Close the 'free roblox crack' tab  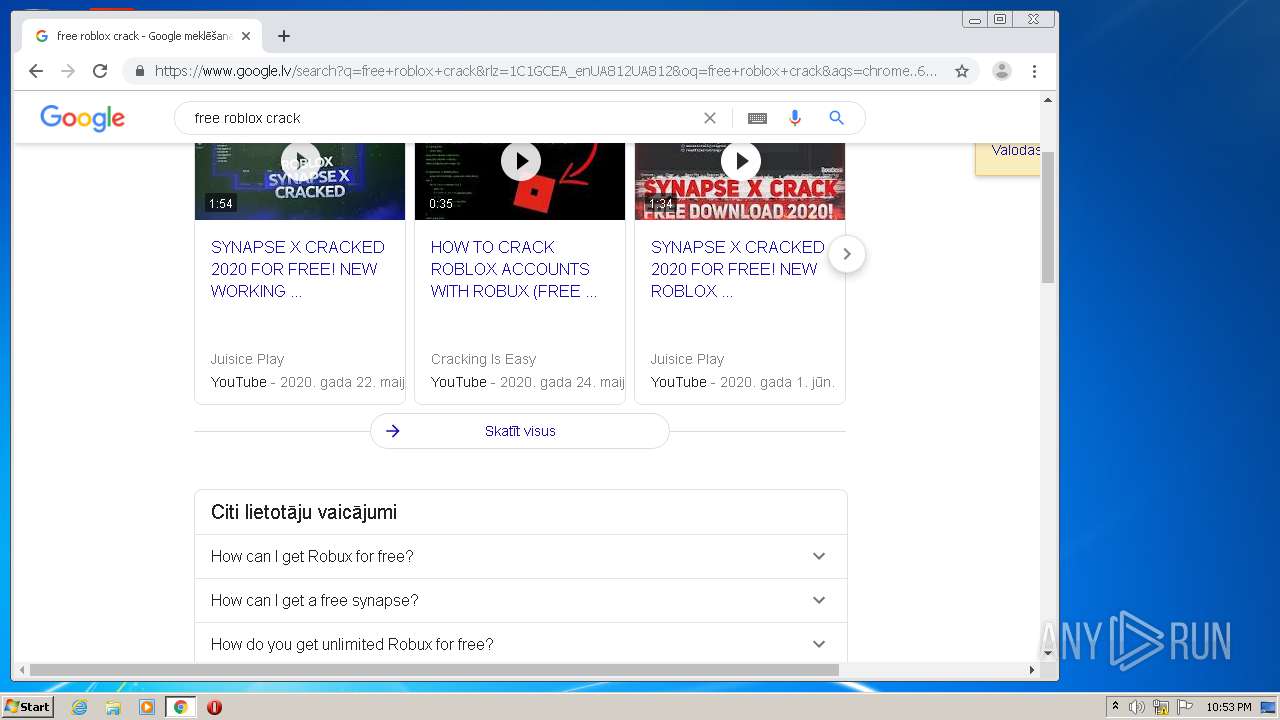coord(246,36)
